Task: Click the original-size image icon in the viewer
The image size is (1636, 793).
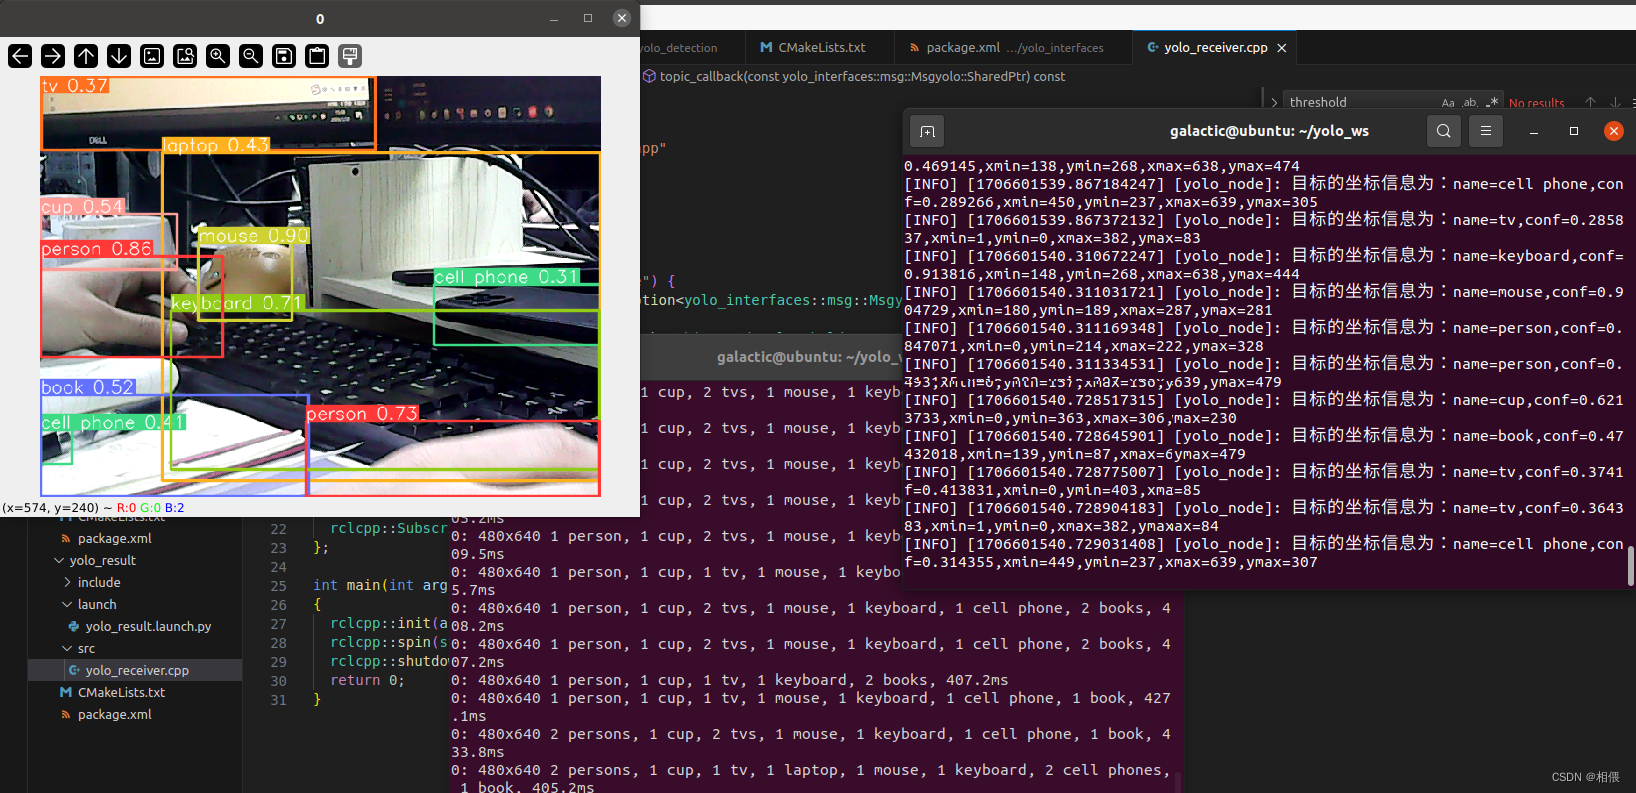Action: click(x=152, y=56)
